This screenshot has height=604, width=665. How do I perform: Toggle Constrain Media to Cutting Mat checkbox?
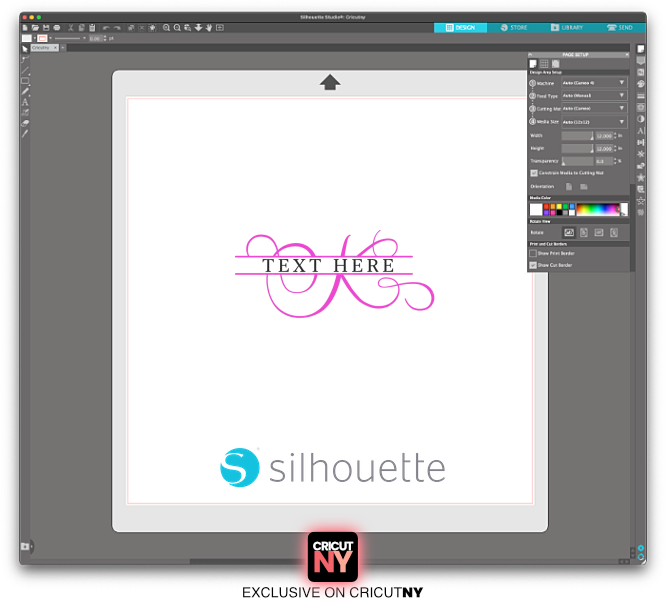(x=533, y=173)
